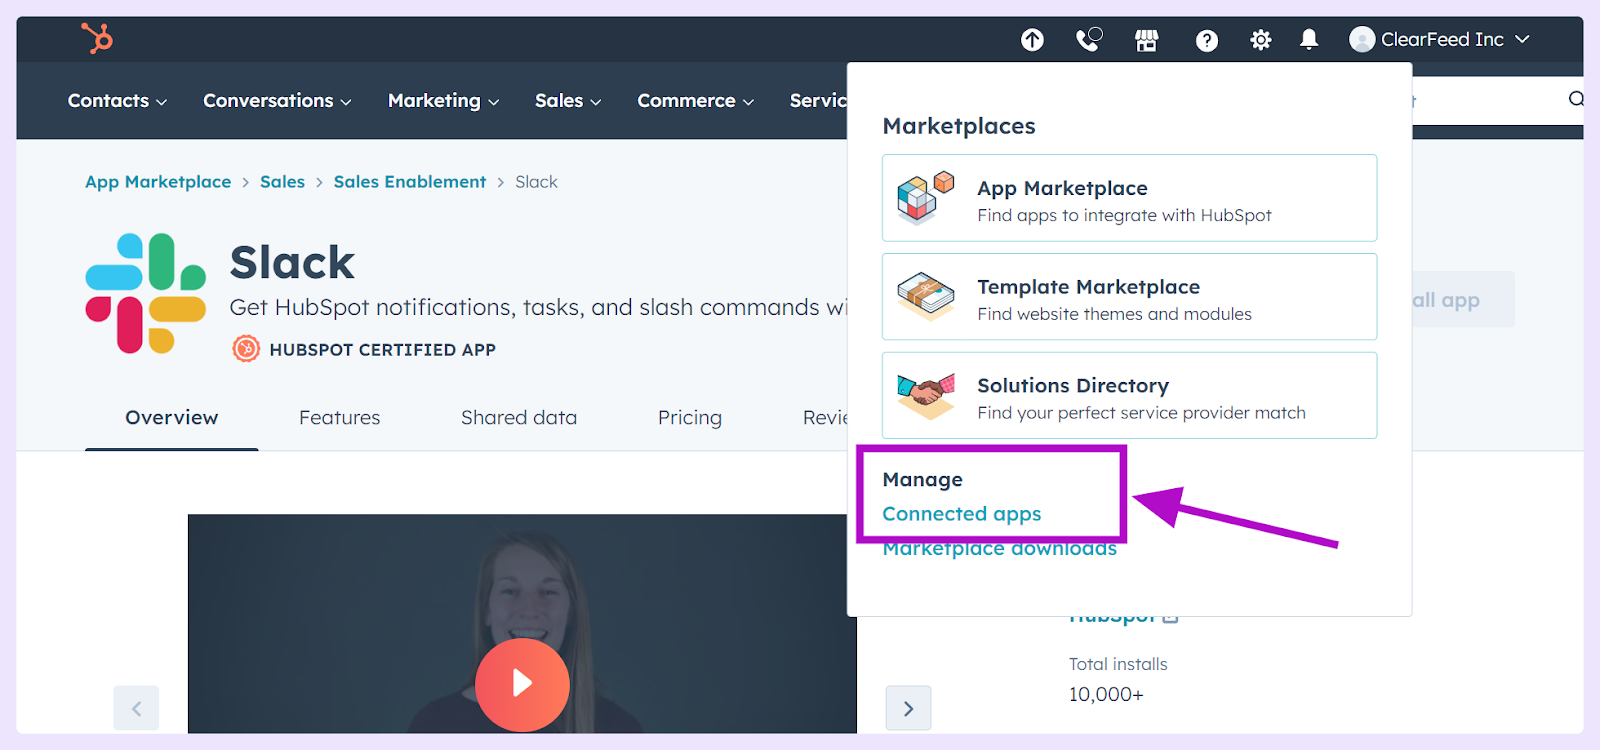This screenshot has width=1600, height=750.
Task: Expand the Contacts menu
Action: [117, 100]
